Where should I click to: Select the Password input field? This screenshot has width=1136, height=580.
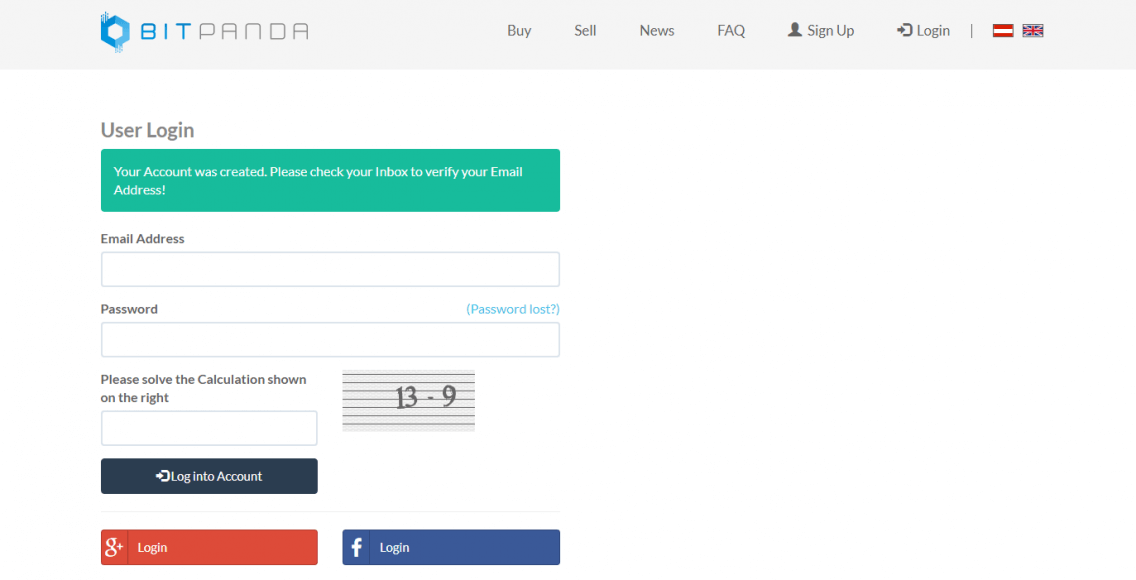tap(330, 340)
